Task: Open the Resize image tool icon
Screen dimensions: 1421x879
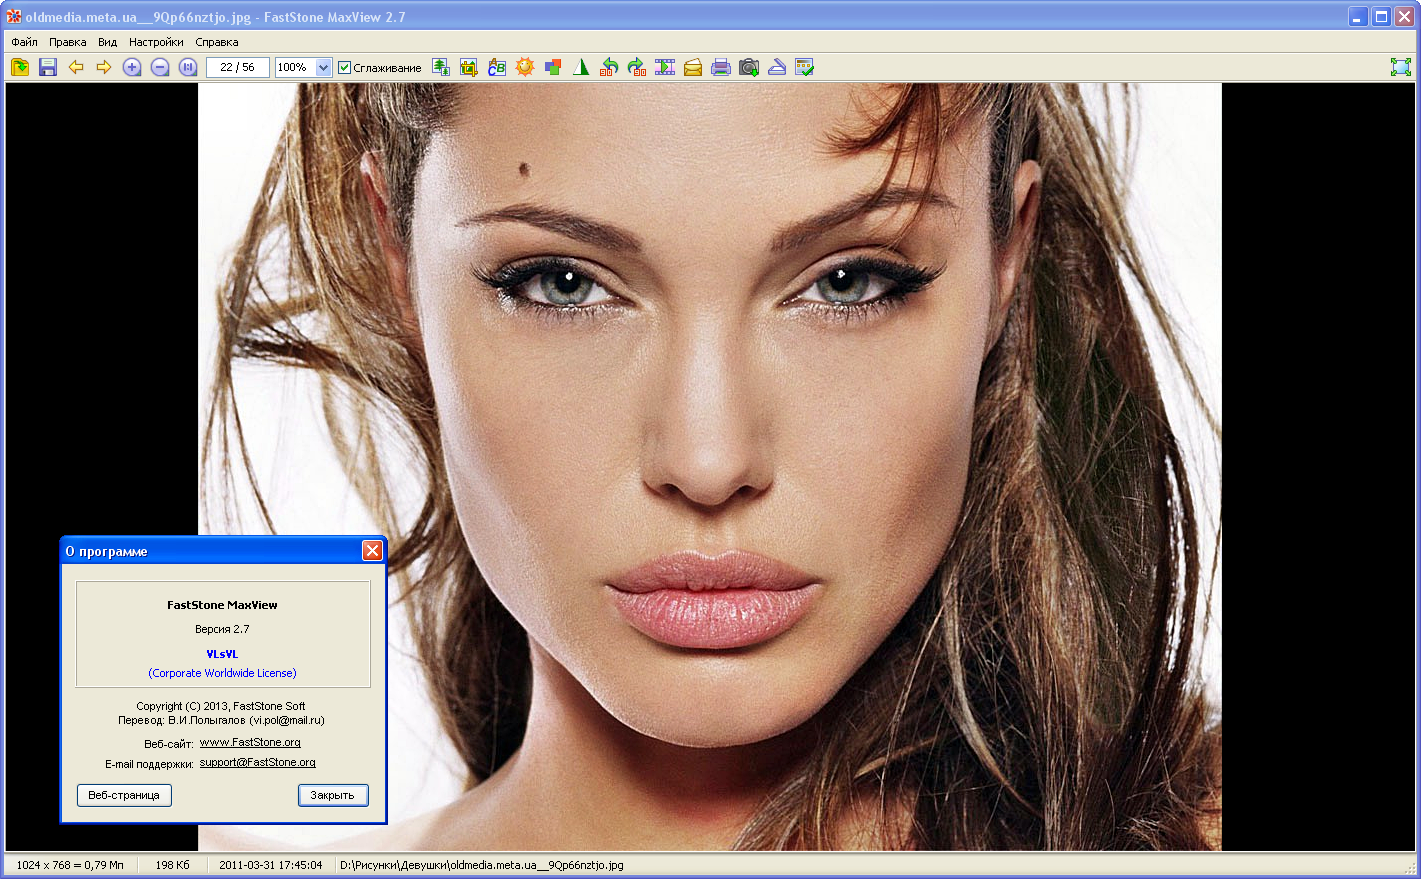Action: 441,67
